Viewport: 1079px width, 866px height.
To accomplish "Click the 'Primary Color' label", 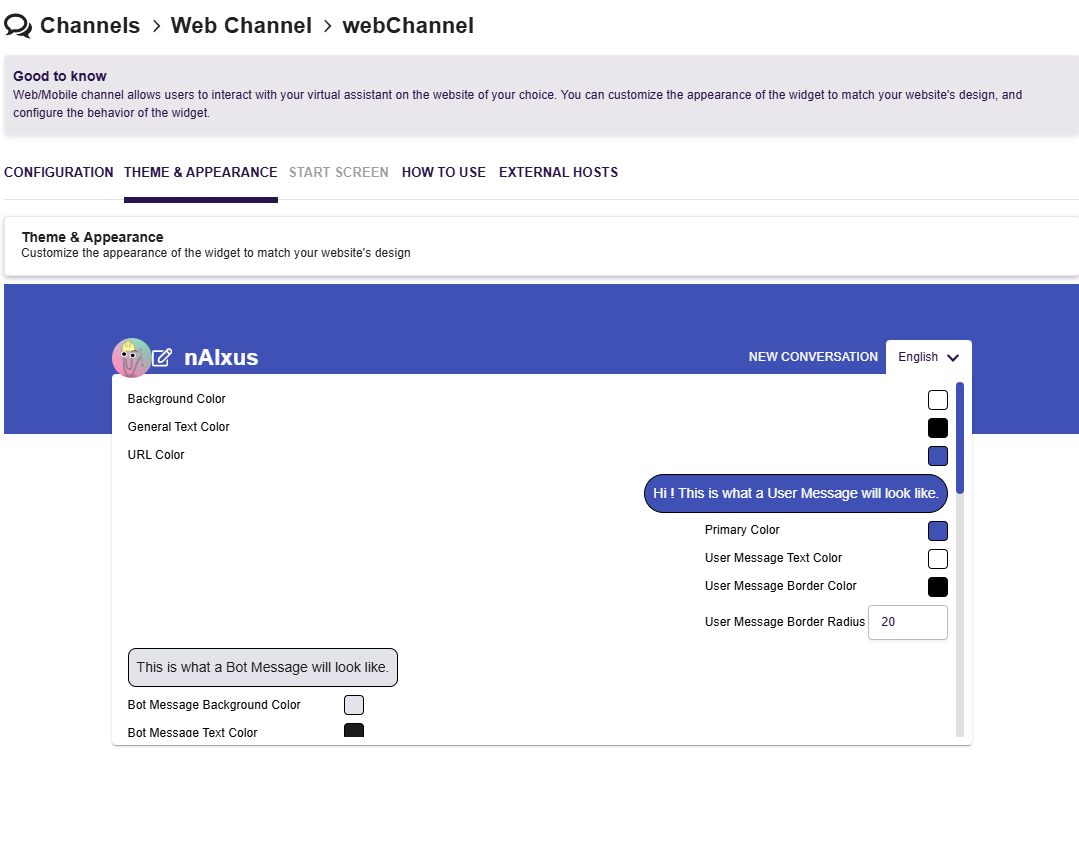I will tap(742, 530).
